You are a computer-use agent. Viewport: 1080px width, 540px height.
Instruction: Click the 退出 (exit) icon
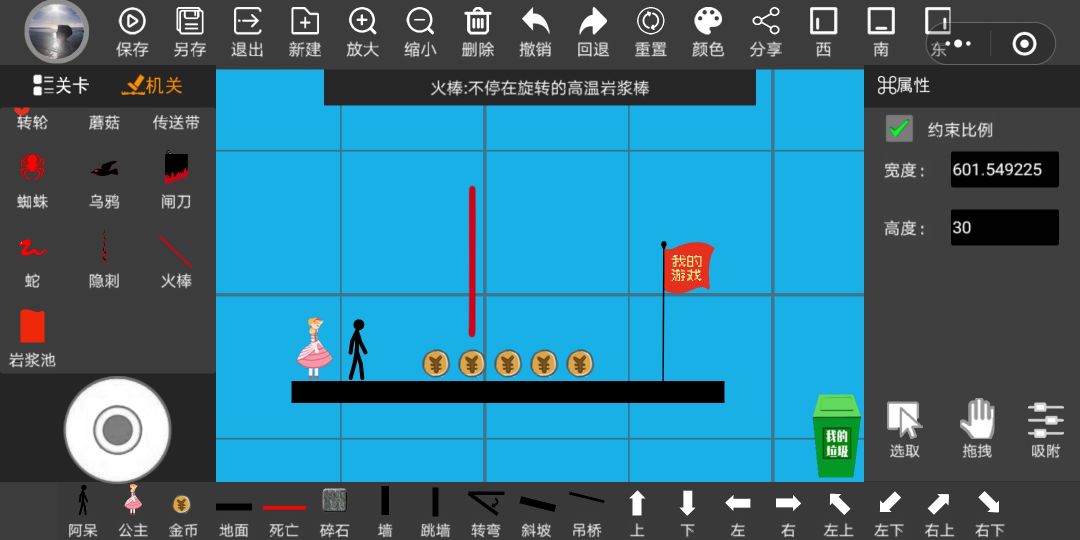click(247, 21)
